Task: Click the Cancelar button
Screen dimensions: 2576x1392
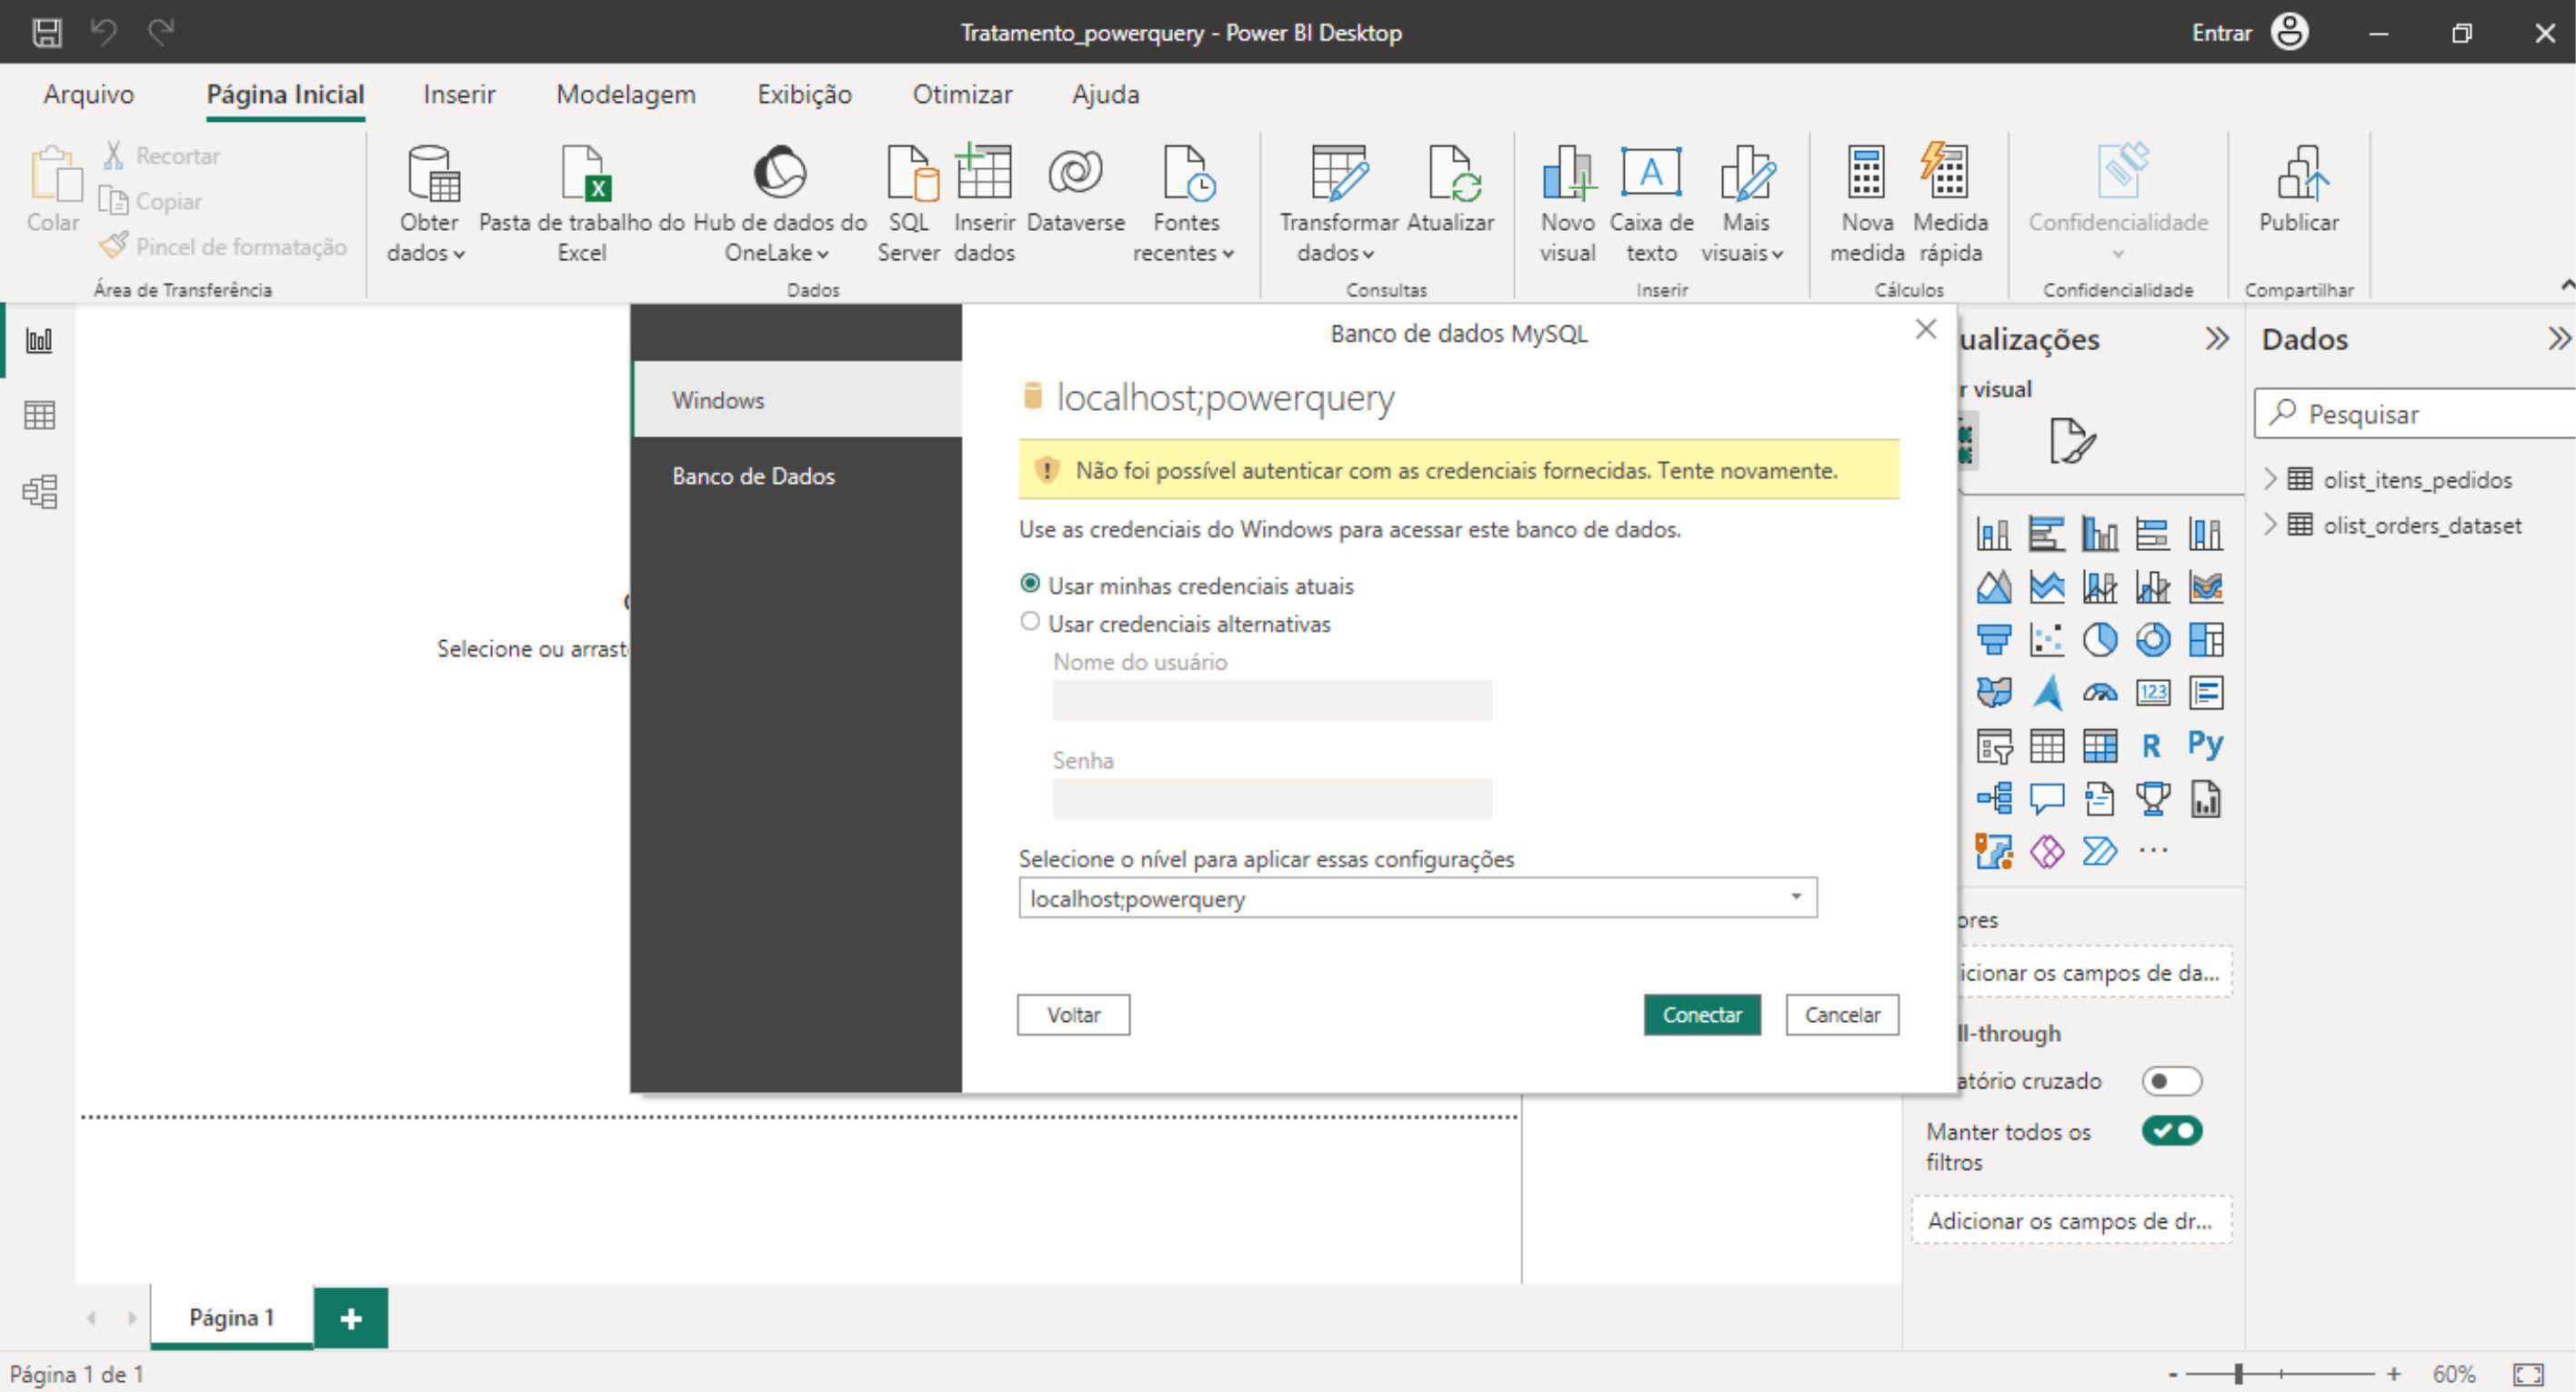Action: 1842,1014
